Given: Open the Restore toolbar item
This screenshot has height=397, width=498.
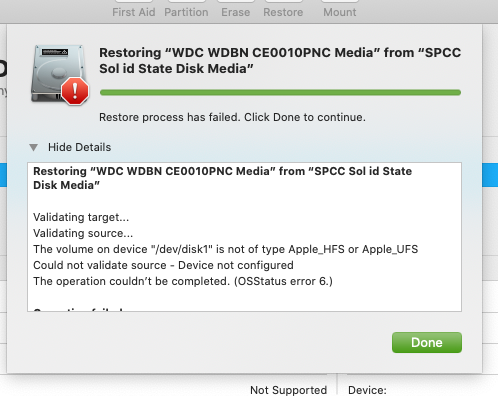Looking at the screenshot, I should coord(283,12).
